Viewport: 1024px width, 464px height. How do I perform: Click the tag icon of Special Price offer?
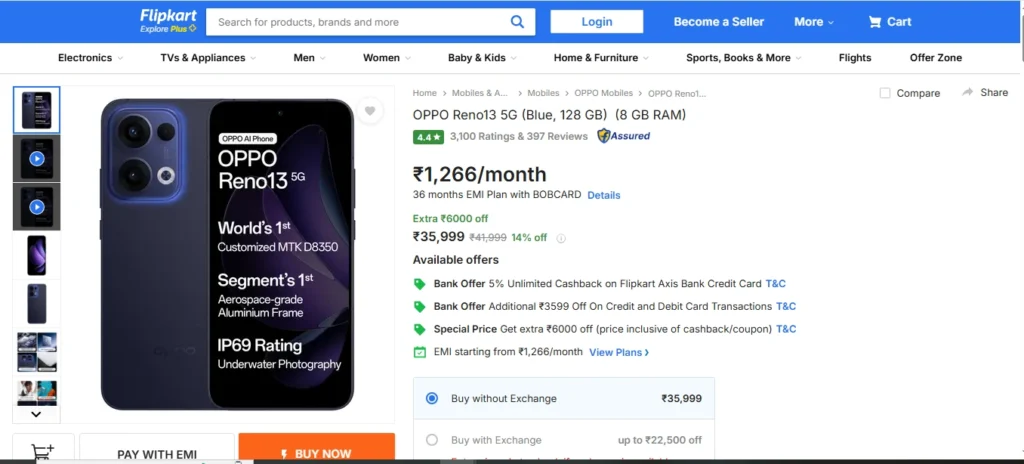tap(420, 329)
